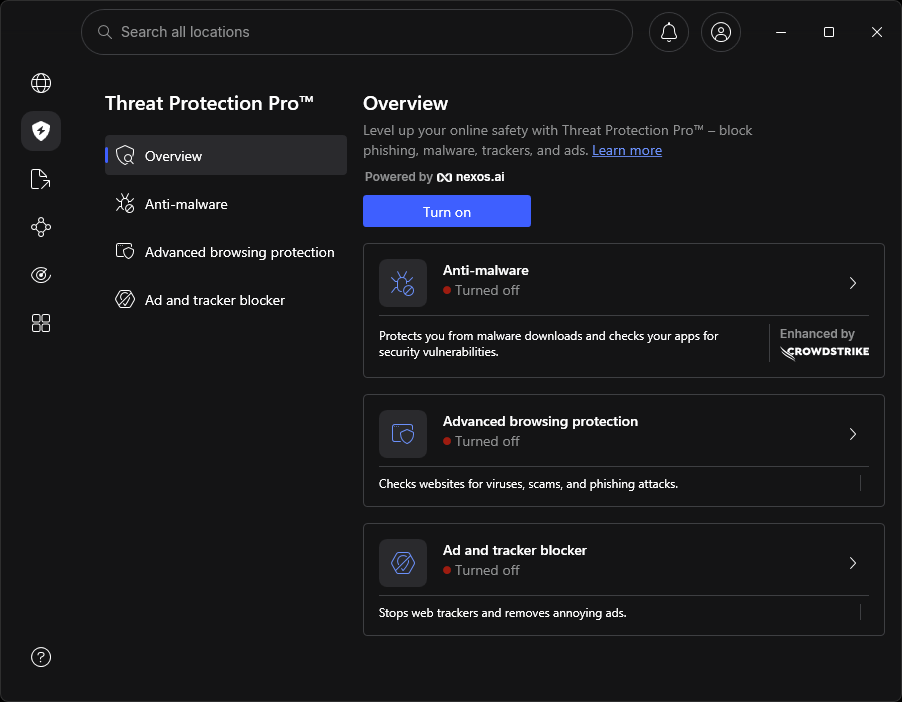Select Ad and tracker blocker in the menu
The width and height of the screenshot is (902, 702).
(x=226, y=299)
